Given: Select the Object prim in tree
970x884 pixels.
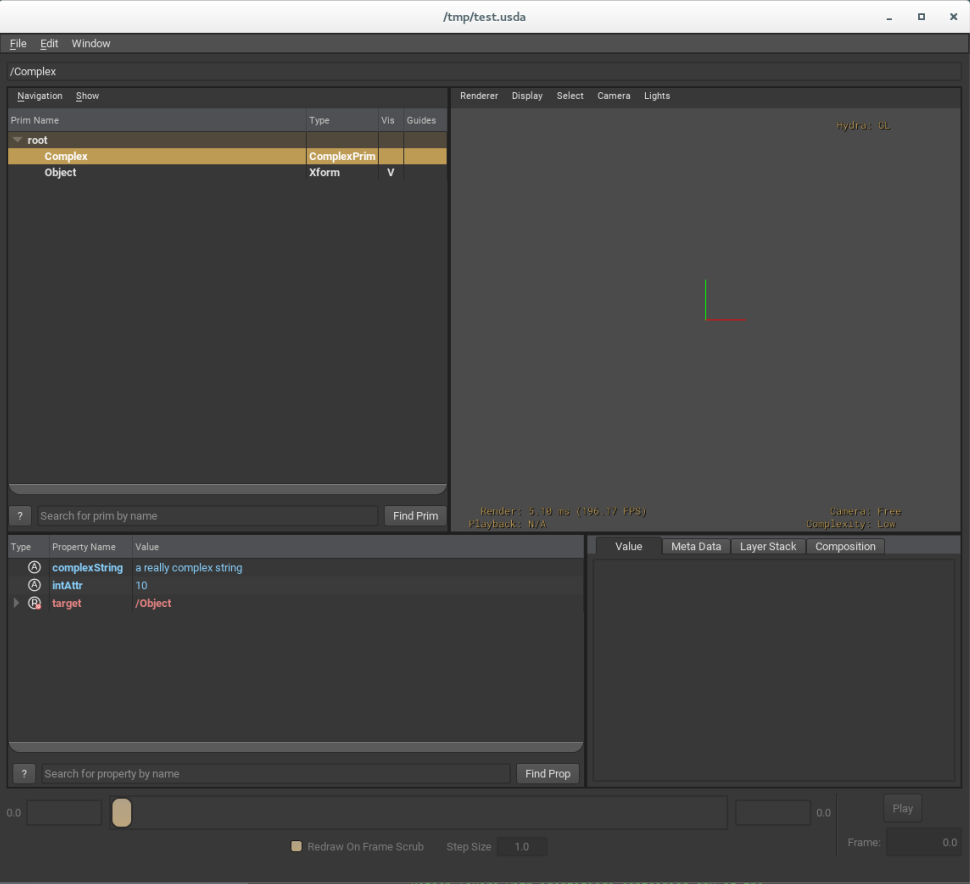Looking at the screenshot, I should click(61, 173).
